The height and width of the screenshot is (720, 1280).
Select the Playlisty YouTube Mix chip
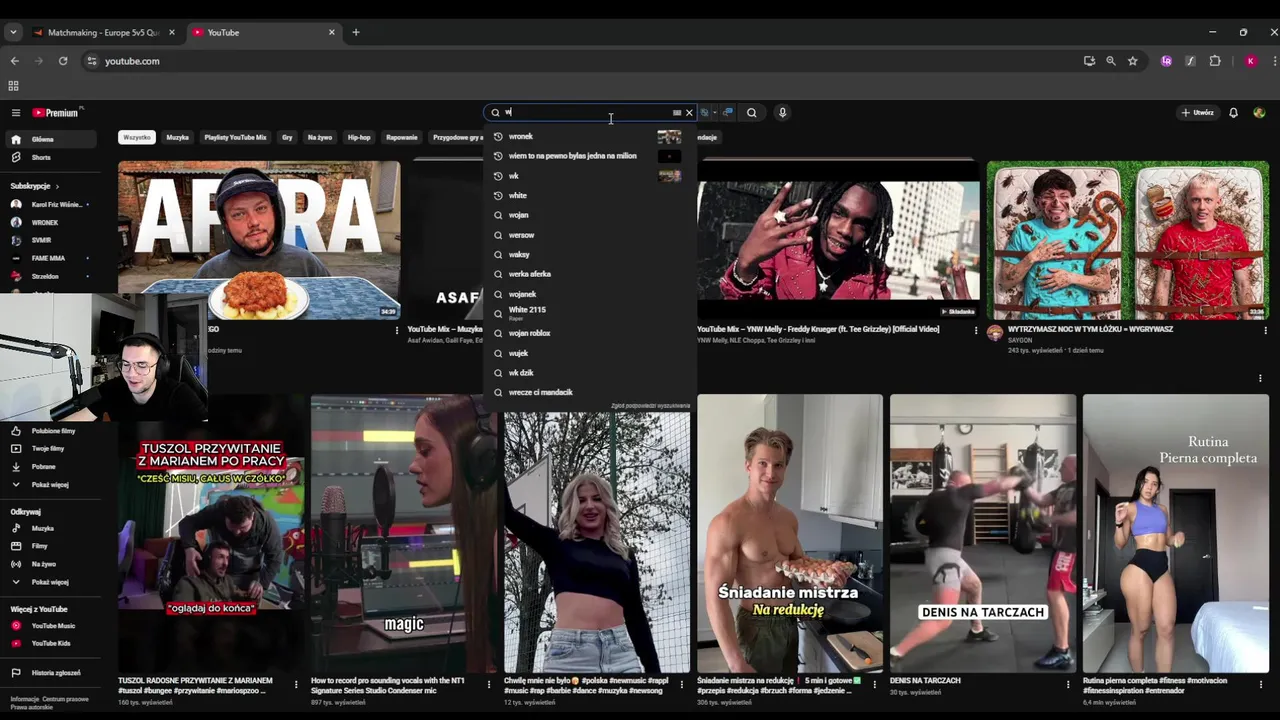point(236,137)
